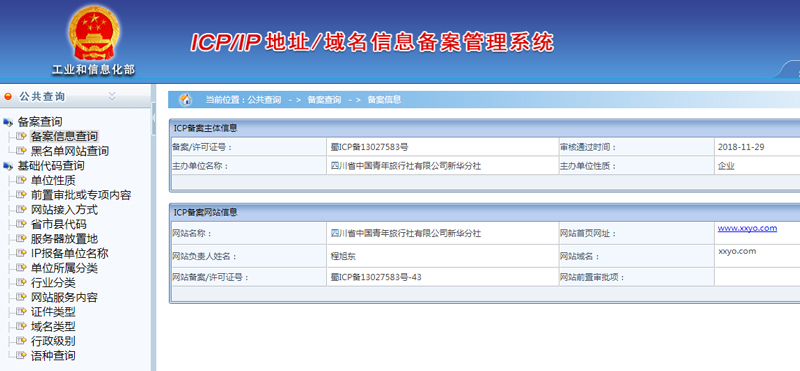This screenshot has height=371, width=800.
Task: Click the ICP备案网站信息 section header
Action: point(205,212)
